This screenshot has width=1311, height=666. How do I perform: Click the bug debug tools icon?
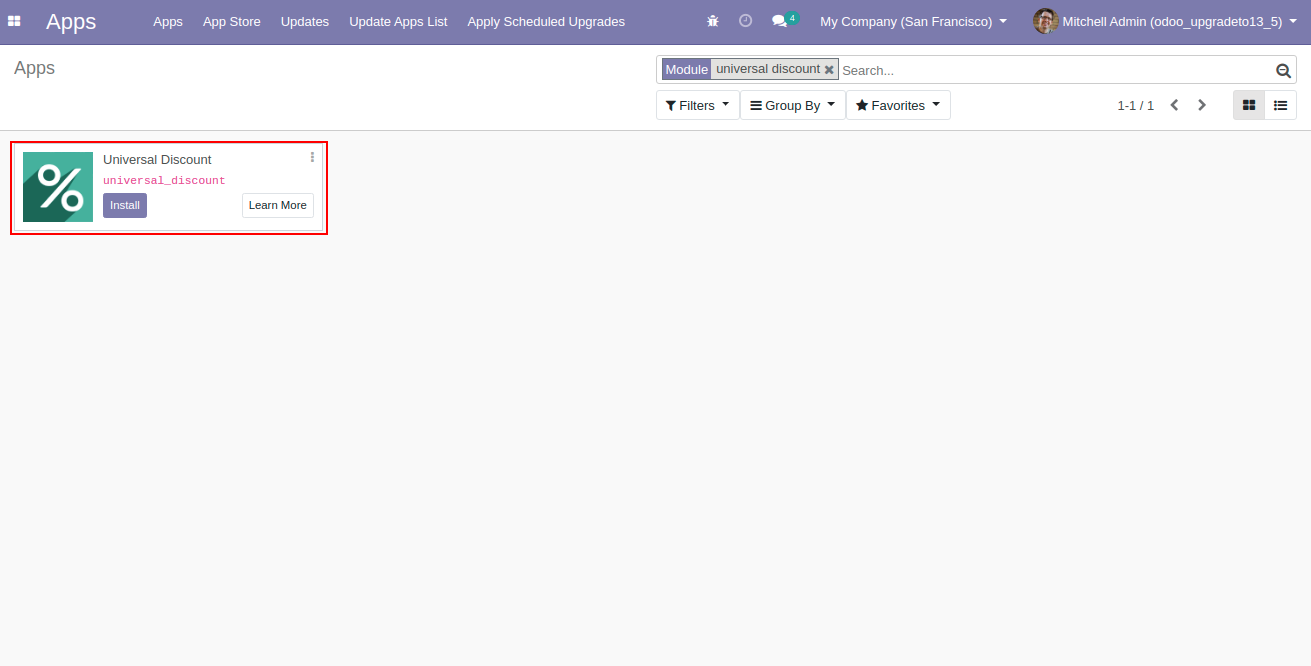[713, 21]
